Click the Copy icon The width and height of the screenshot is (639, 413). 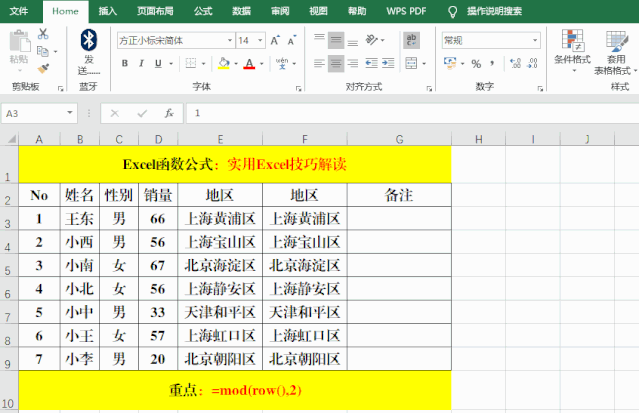[x=42, y=51]
